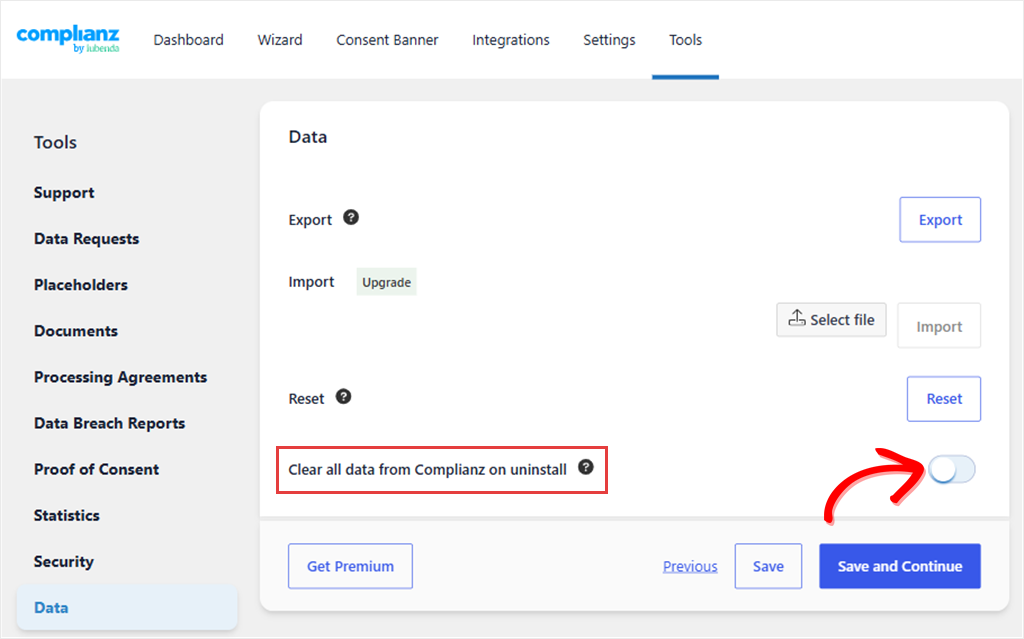
Task: Follow the Previous link
Action: [x=690, y=566]
